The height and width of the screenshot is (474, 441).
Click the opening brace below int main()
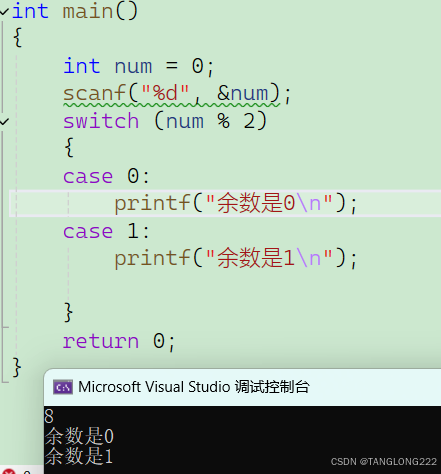(18, 37)
